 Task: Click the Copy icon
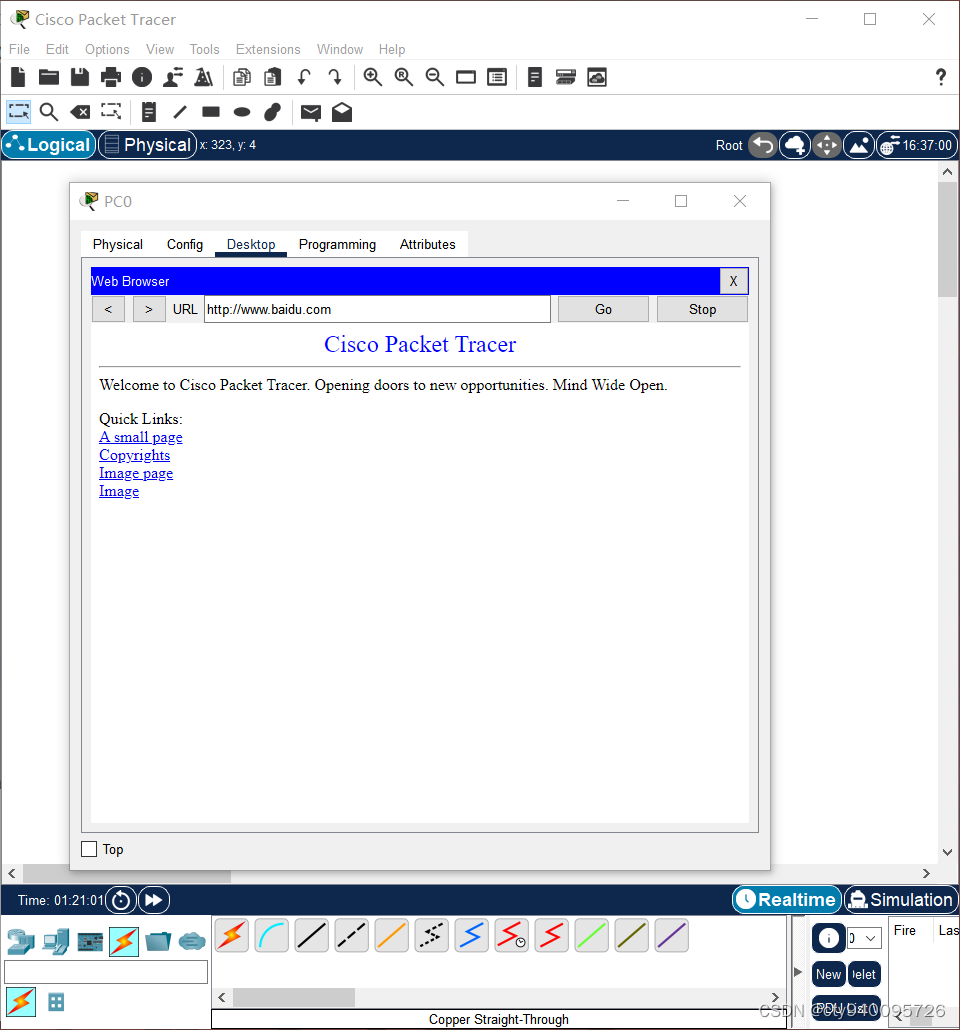tap(242, 78)
